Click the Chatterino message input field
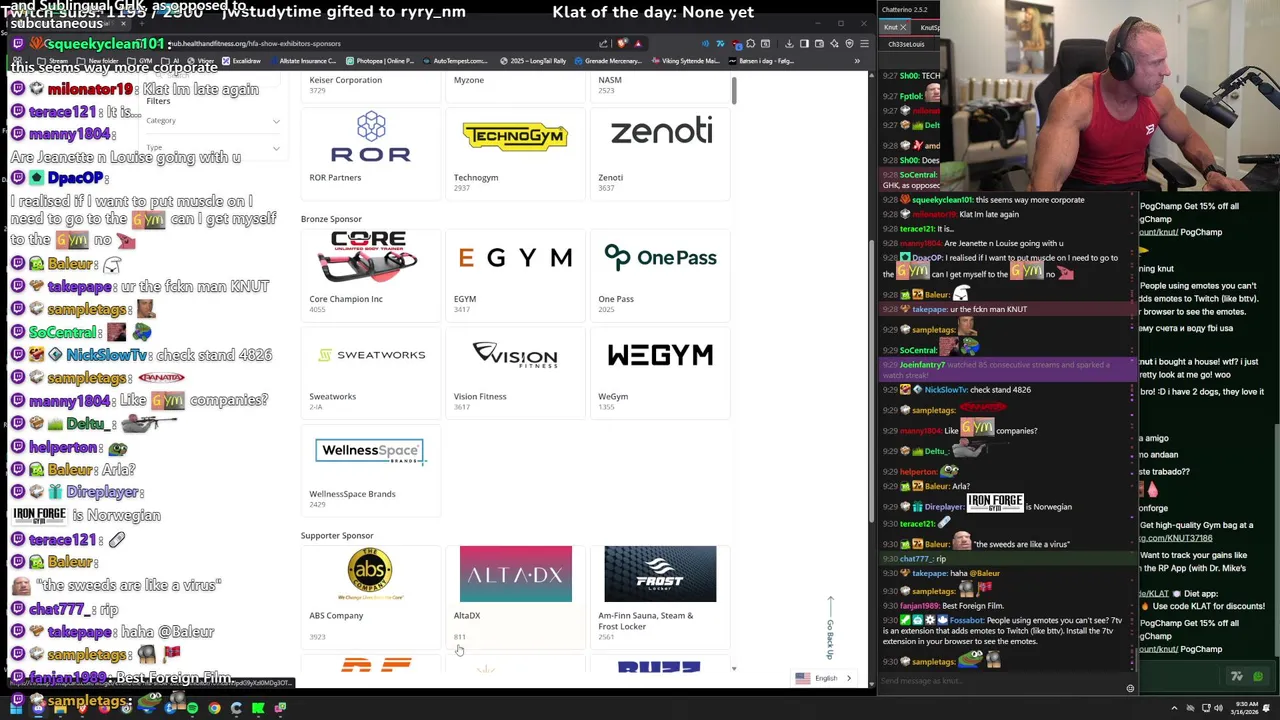 pos(1000,681)
